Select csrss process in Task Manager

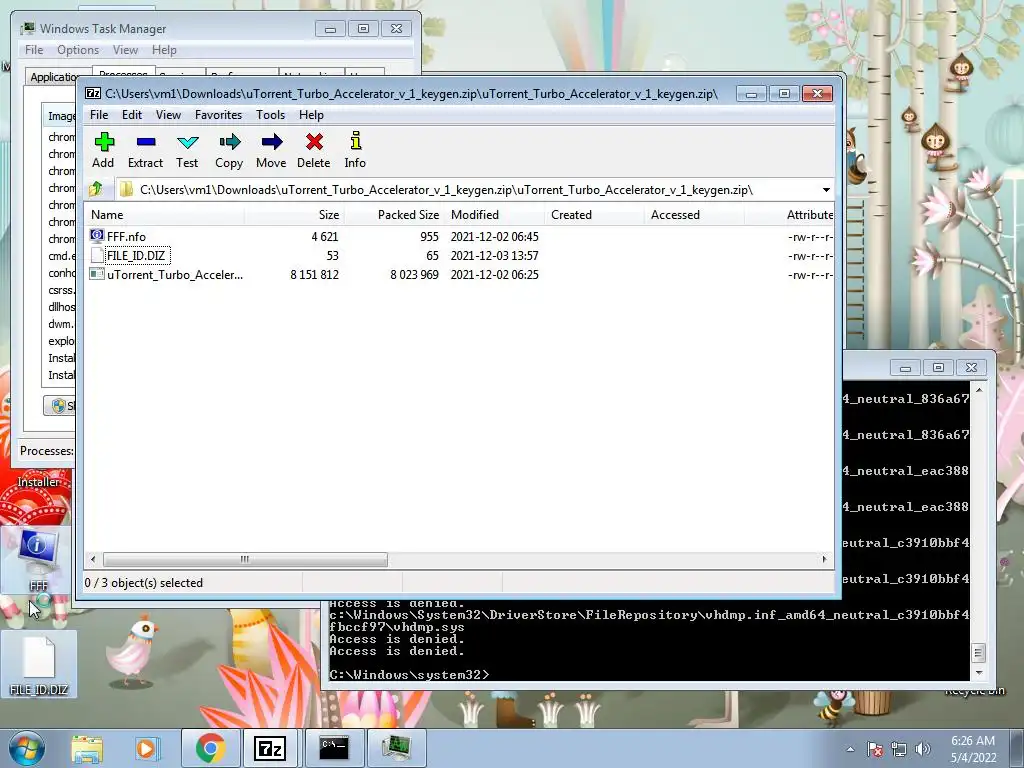[x=61, y=290]
